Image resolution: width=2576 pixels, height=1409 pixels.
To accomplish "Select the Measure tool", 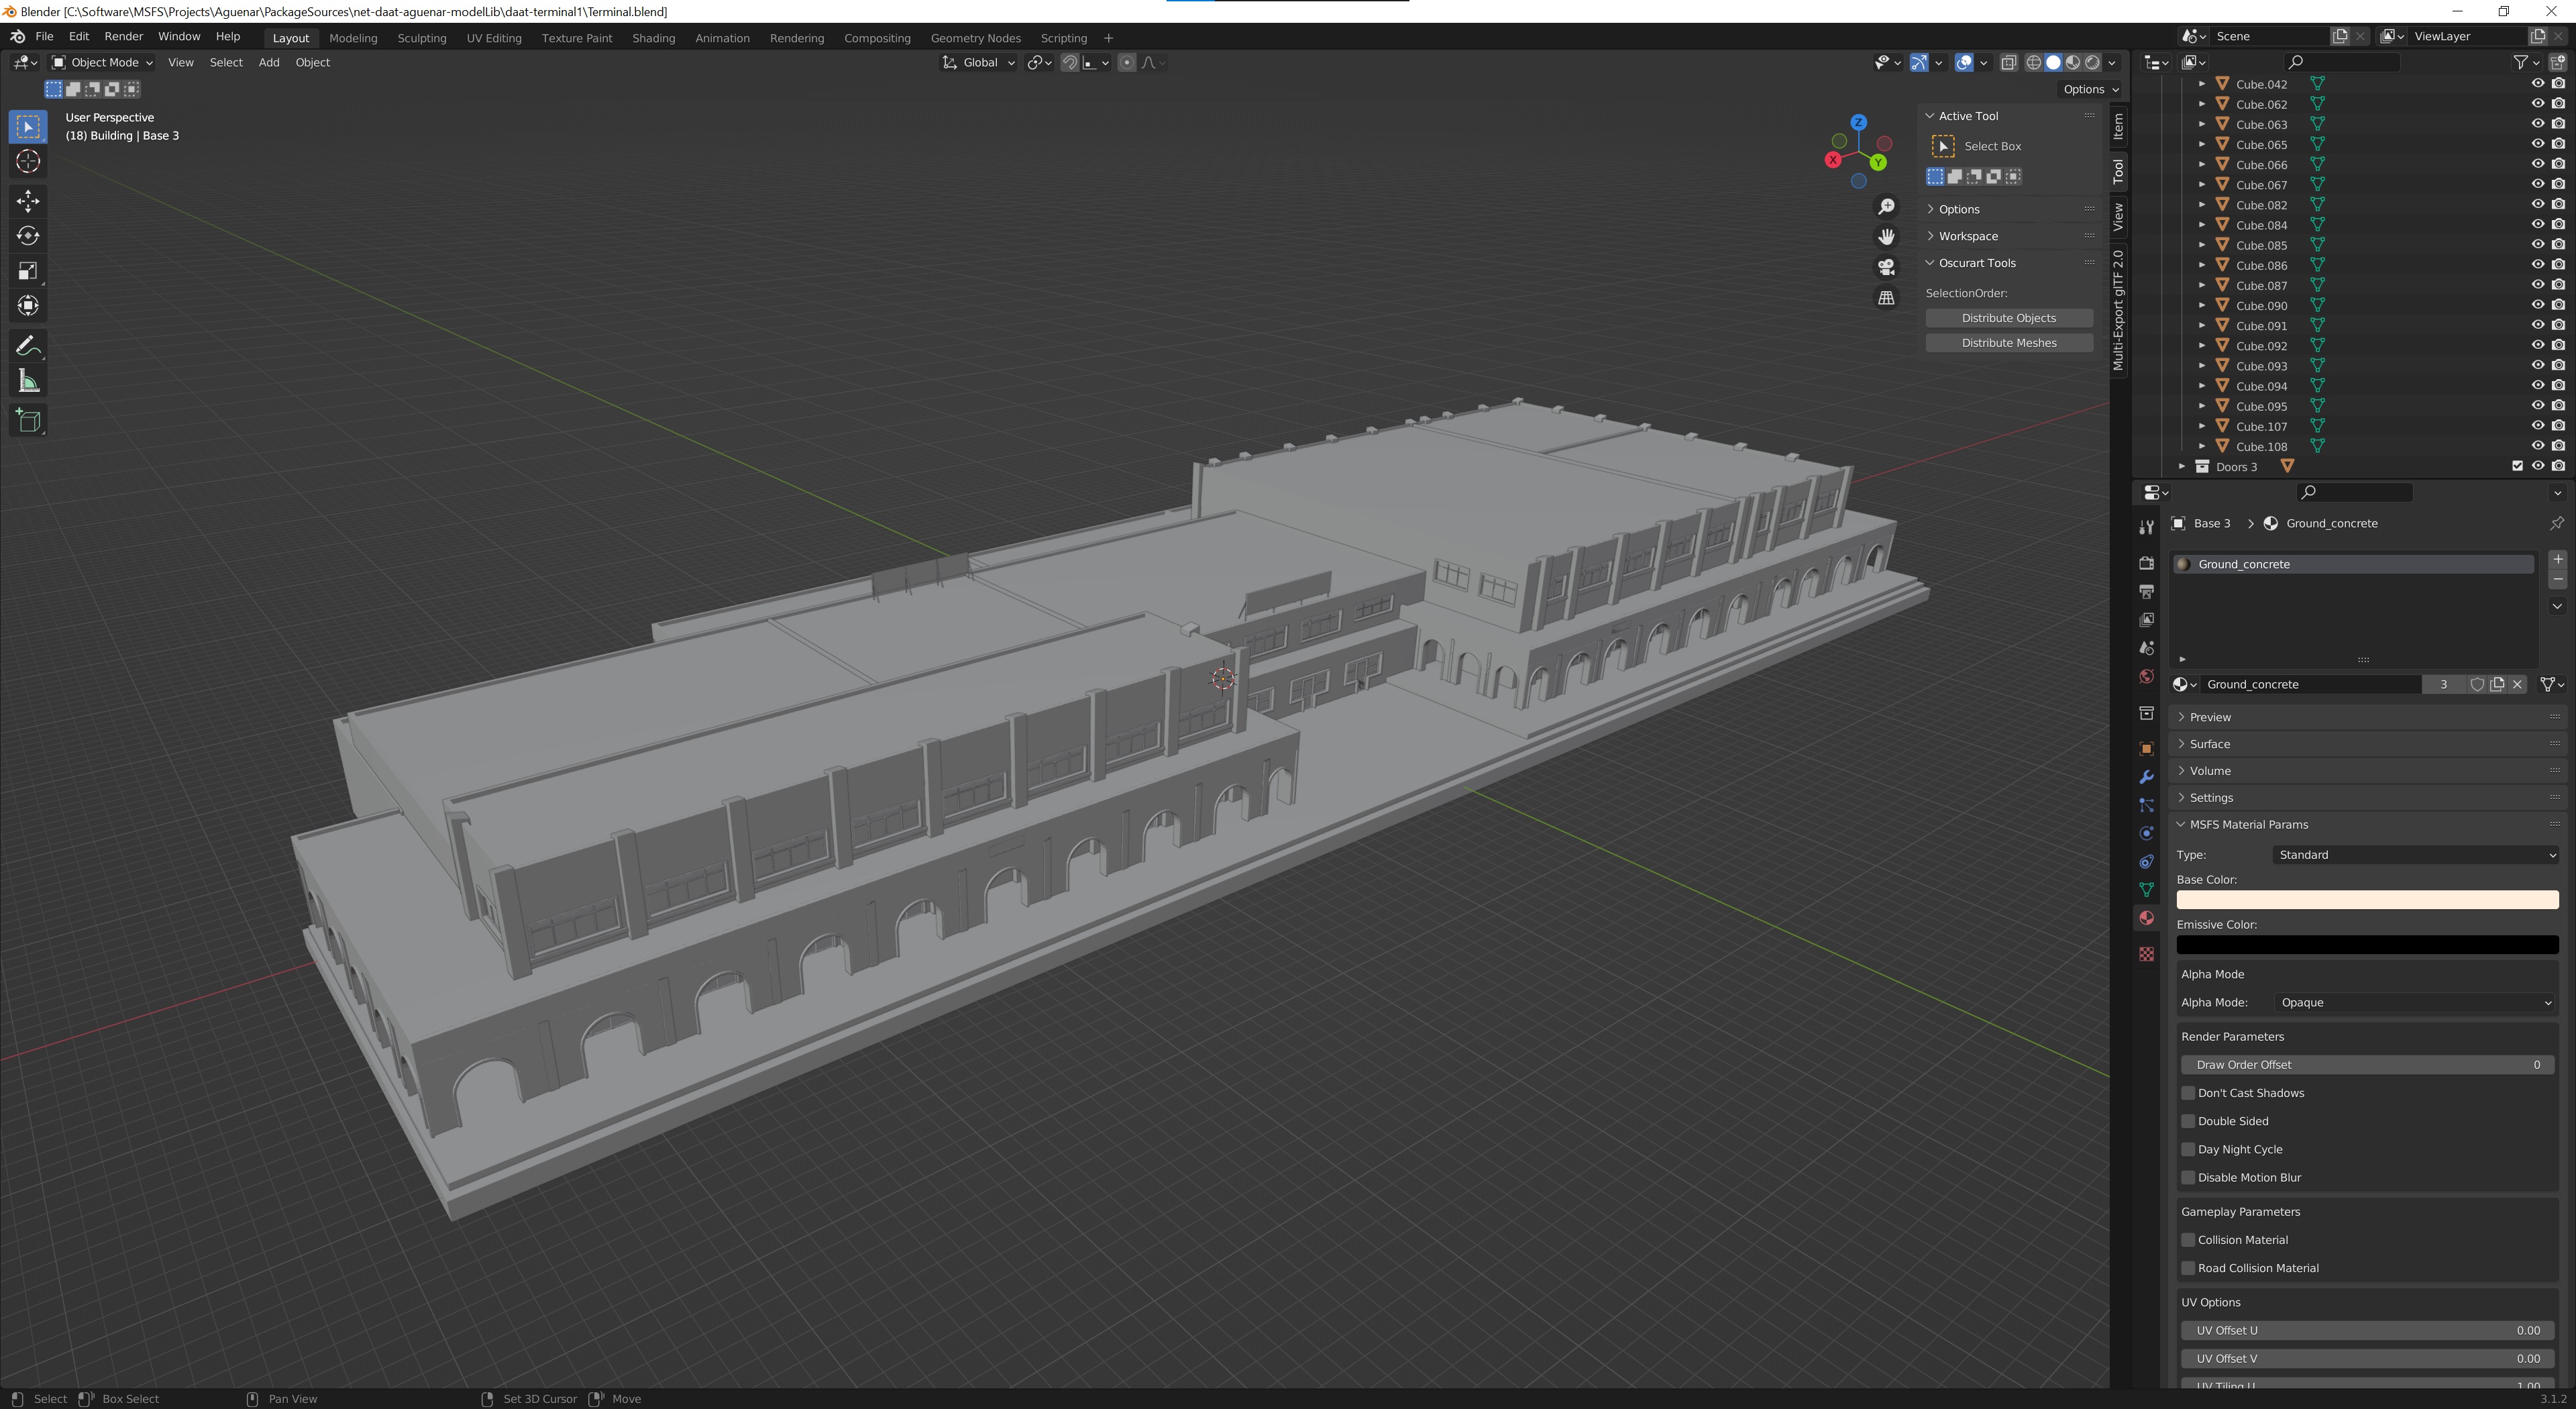I will tap(28, 381).
